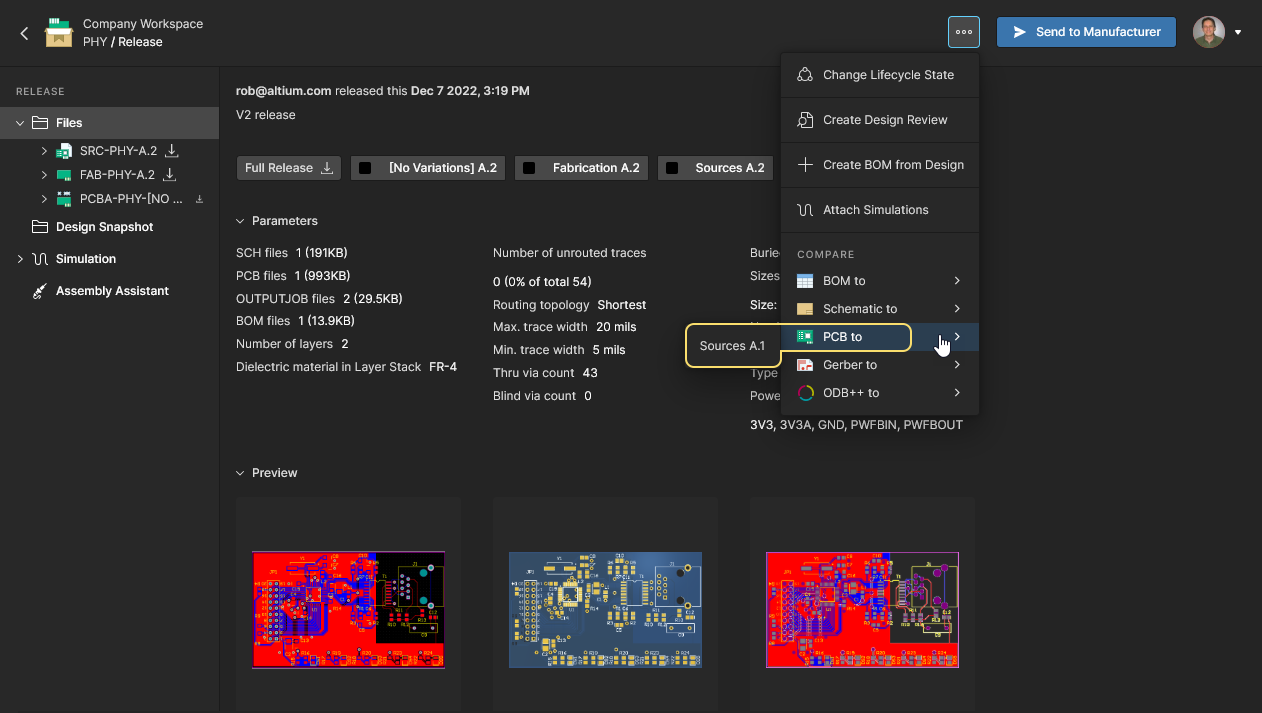
Task: Download FAB-PHY-A.2 with its download icon
Action: pos(172,175)
